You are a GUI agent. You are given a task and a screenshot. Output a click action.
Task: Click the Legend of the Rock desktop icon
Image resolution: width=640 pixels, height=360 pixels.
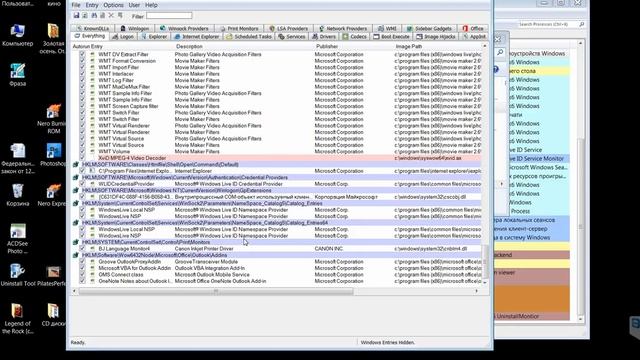pyautogui.click(x=18, y=311)
